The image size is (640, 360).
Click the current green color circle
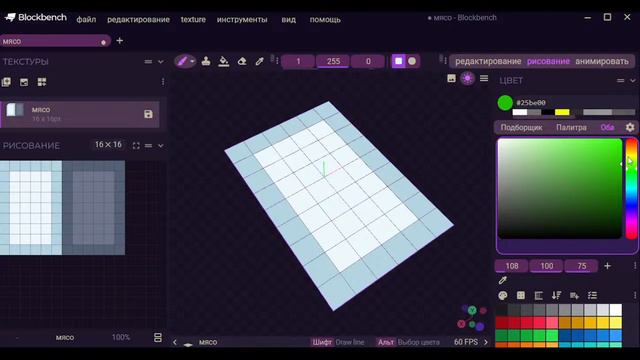pyautogui.click(x=505, y=103)
